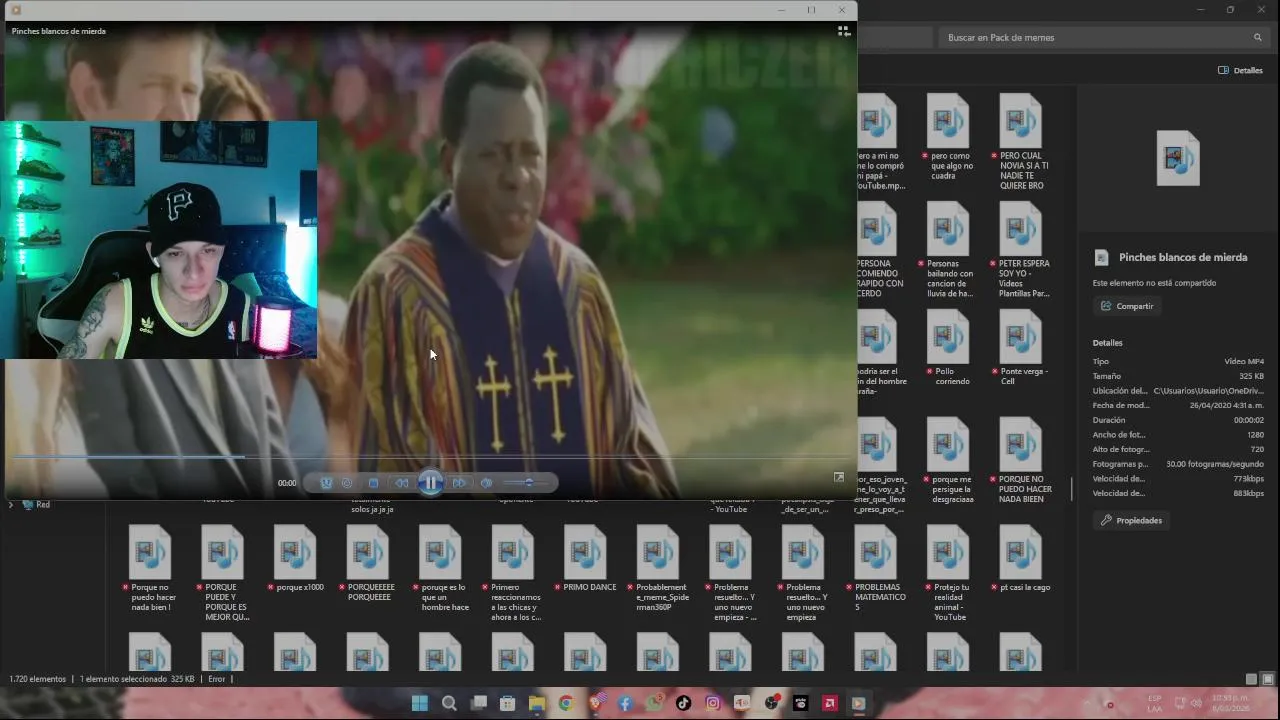Select the 'porque x1000' file

[295, 558]
